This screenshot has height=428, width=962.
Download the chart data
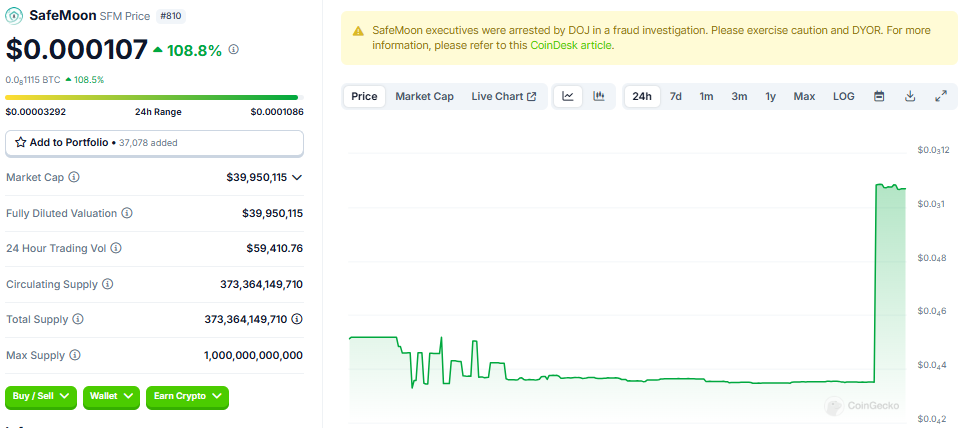(x=910, y=96)
